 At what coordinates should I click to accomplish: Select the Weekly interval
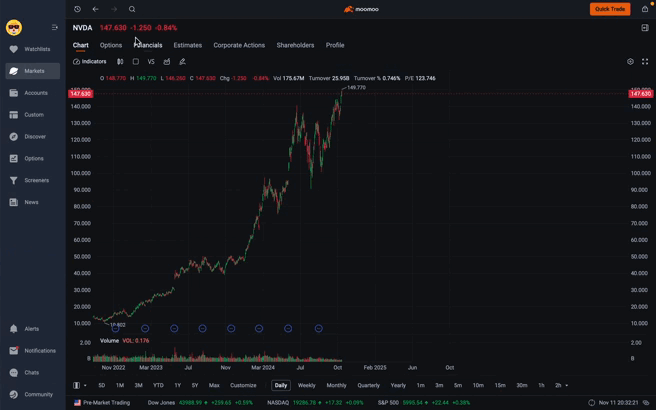(x=307, y=385)
